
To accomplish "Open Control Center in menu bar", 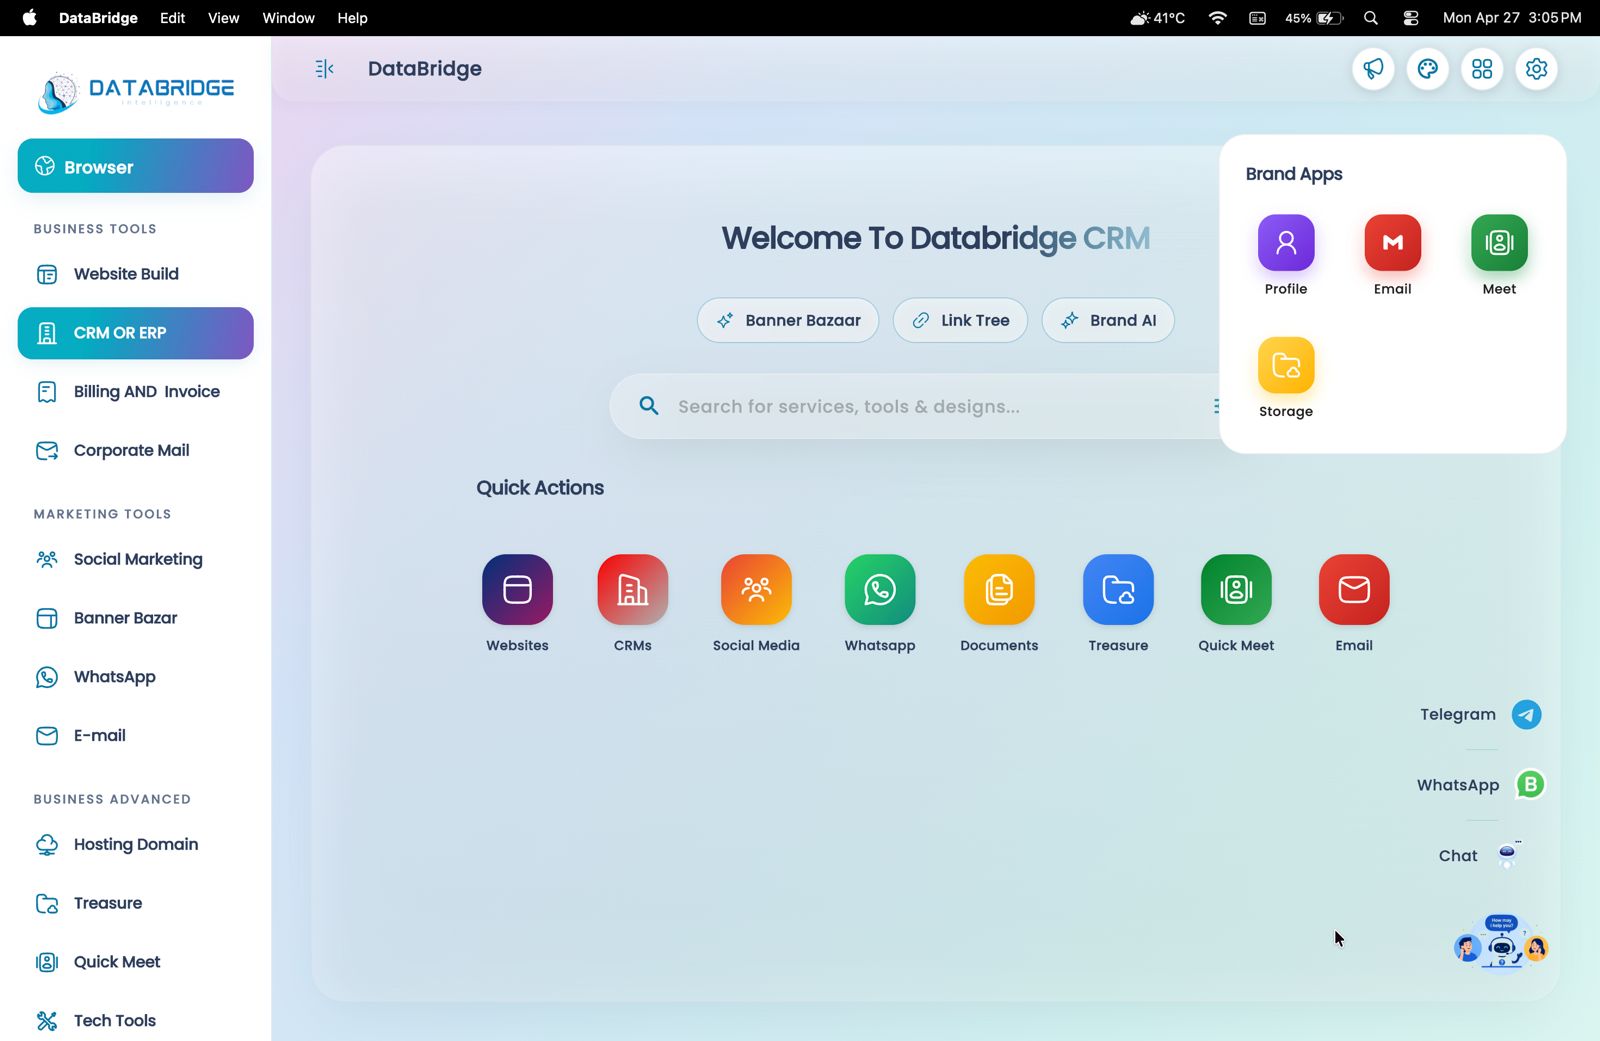I will click(x=1411, y=18).
